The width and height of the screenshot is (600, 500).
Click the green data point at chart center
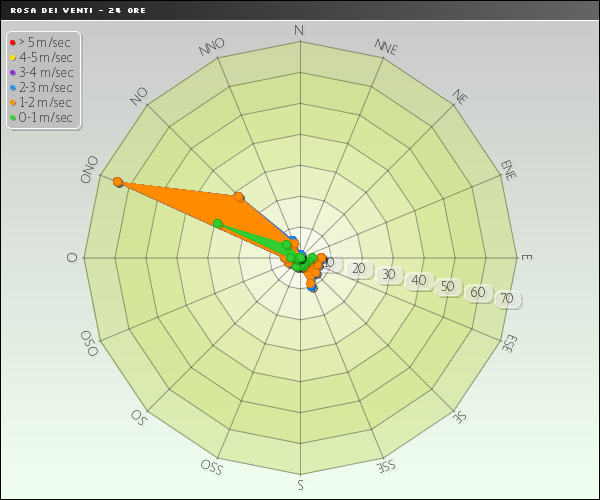tap(301, 259)
